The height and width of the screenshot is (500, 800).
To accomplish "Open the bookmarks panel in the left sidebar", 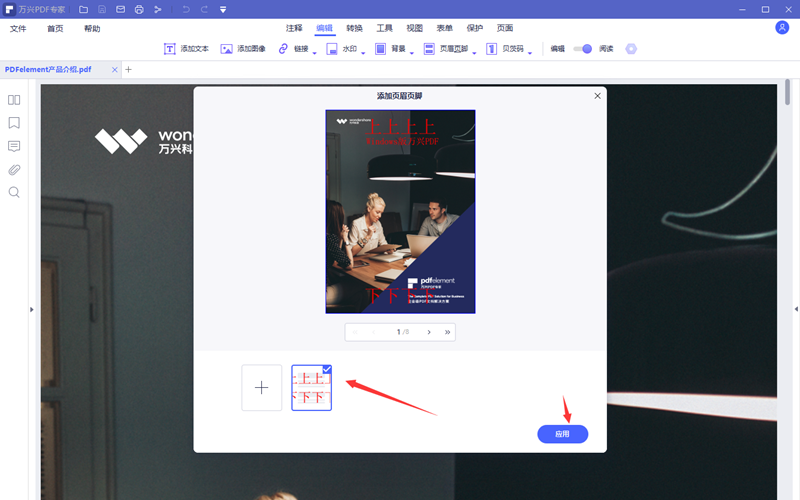I will click(x=14, y=123).
